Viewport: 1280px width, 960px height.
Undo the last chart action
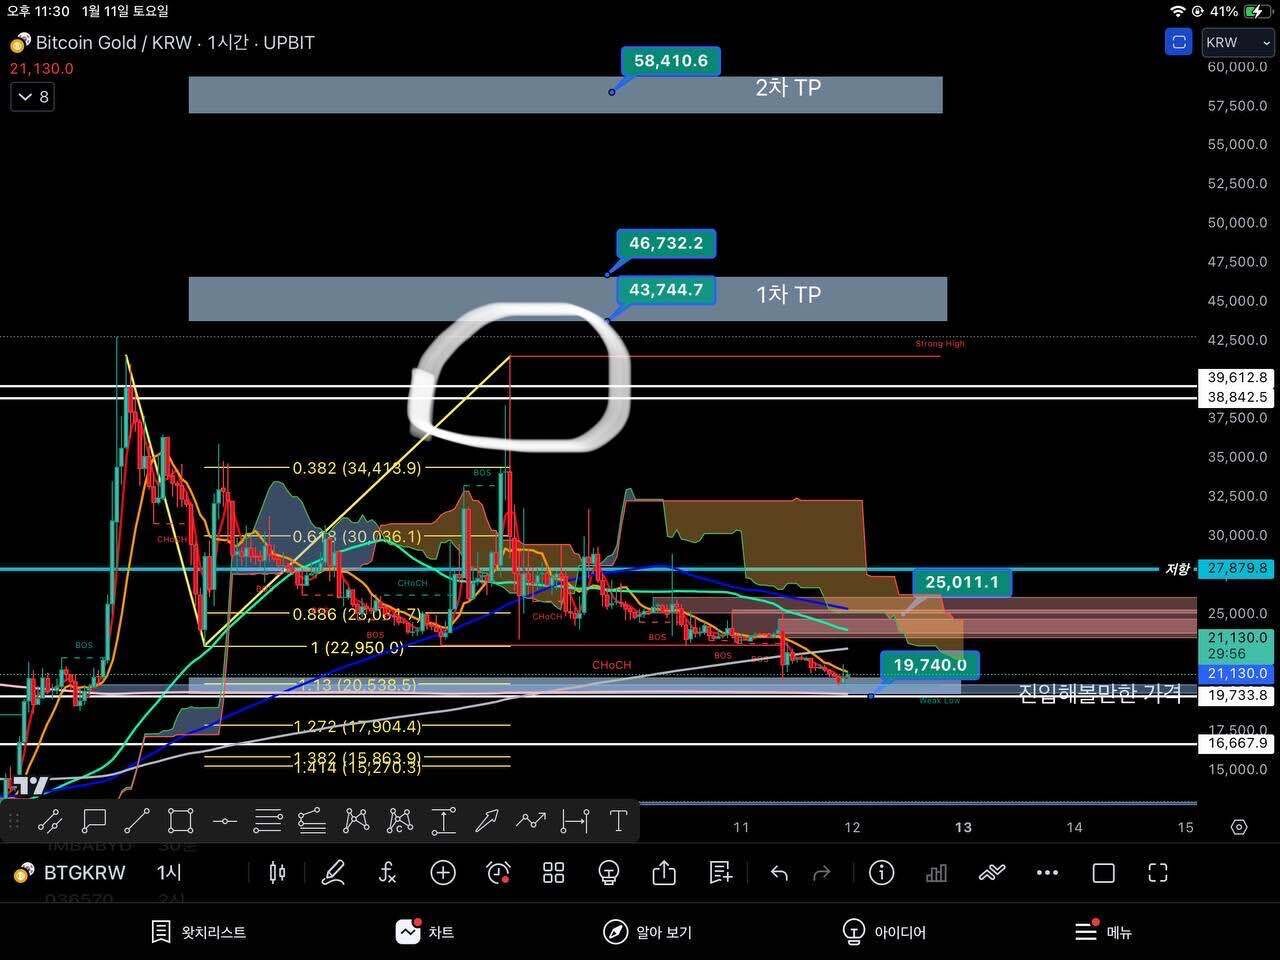point(779,873)
